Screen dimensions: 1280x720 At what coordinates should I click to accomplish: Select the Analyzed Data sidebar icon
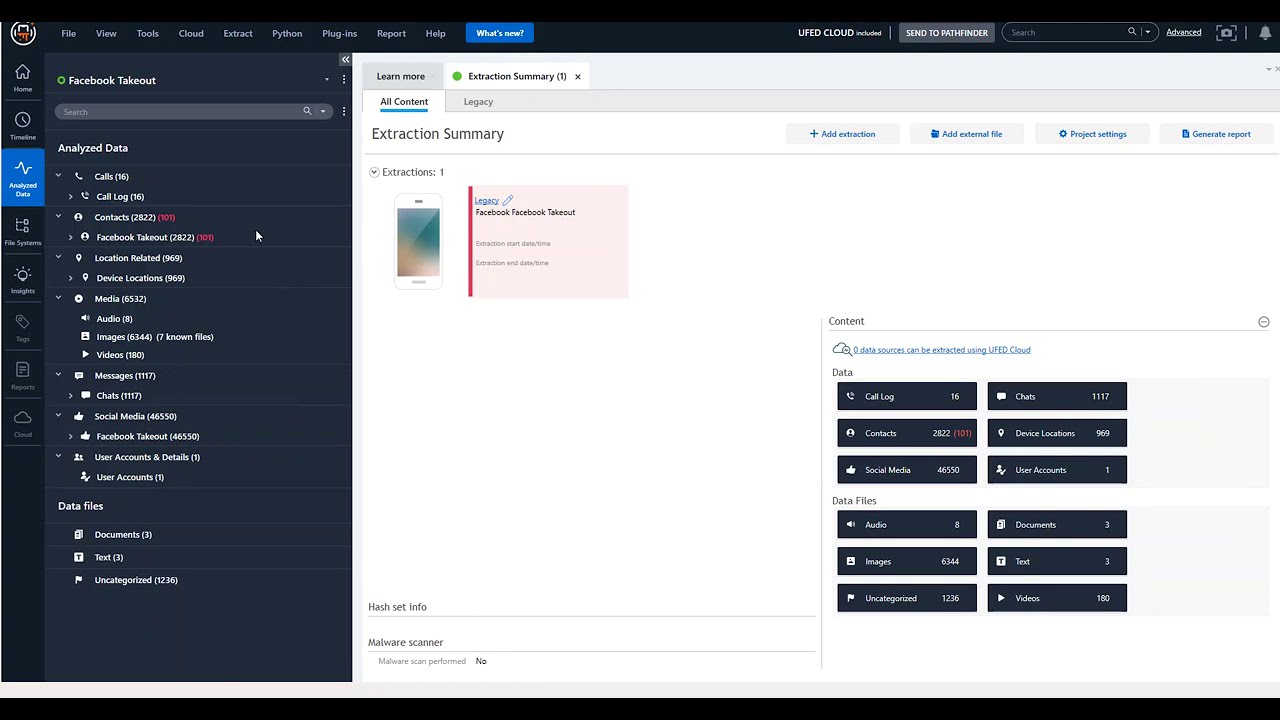[22, 177]
